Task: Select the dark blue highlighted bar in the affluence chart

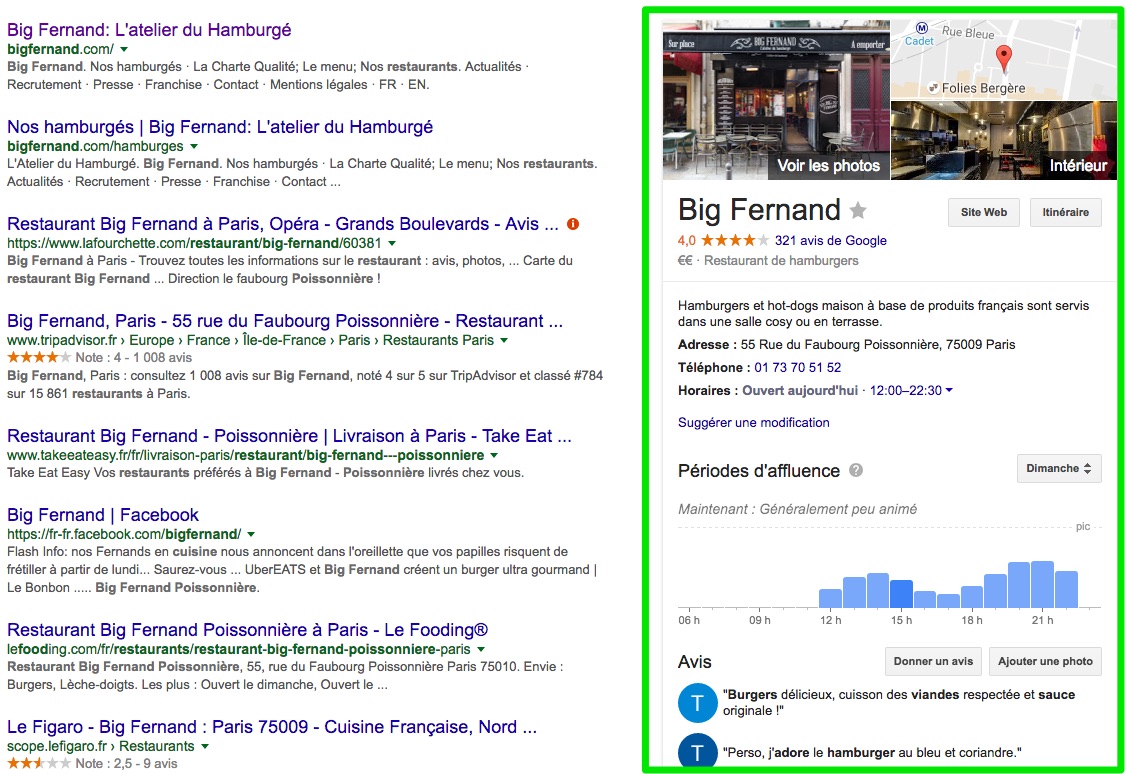Action: click(x=901, y=594)
